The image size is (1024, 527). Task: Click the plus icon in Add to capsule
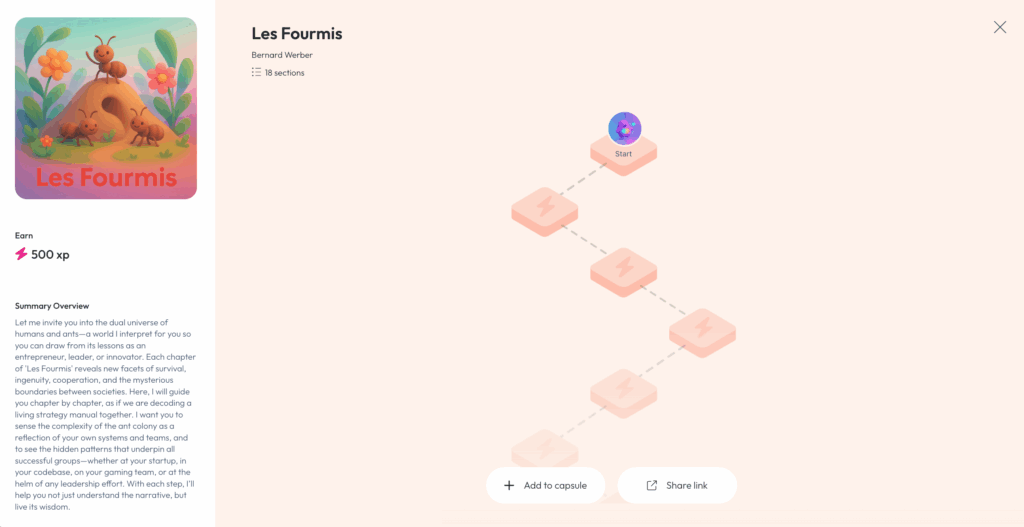pos(509,485)
